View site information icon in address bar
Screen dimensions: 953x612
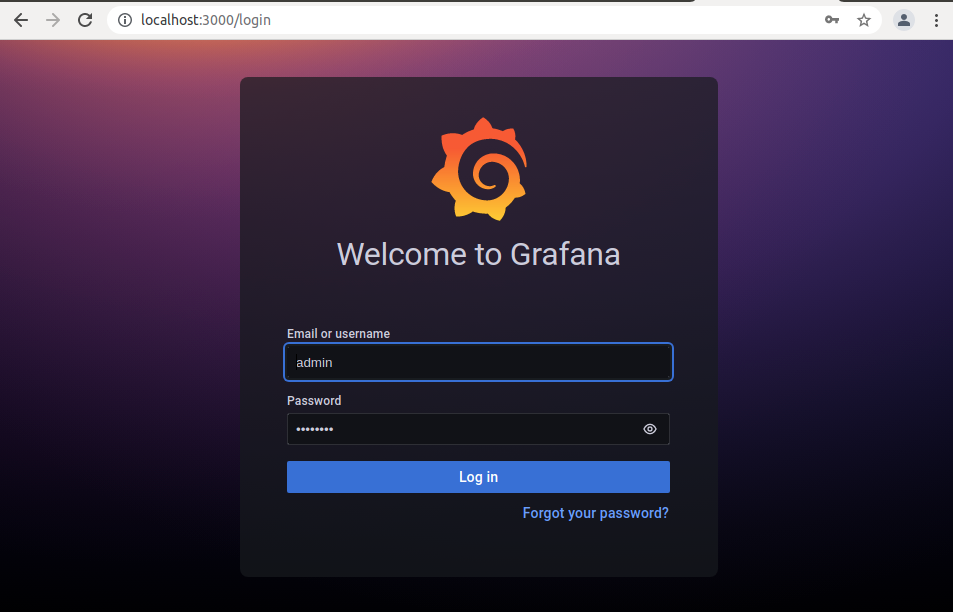[x=125, y=20]
